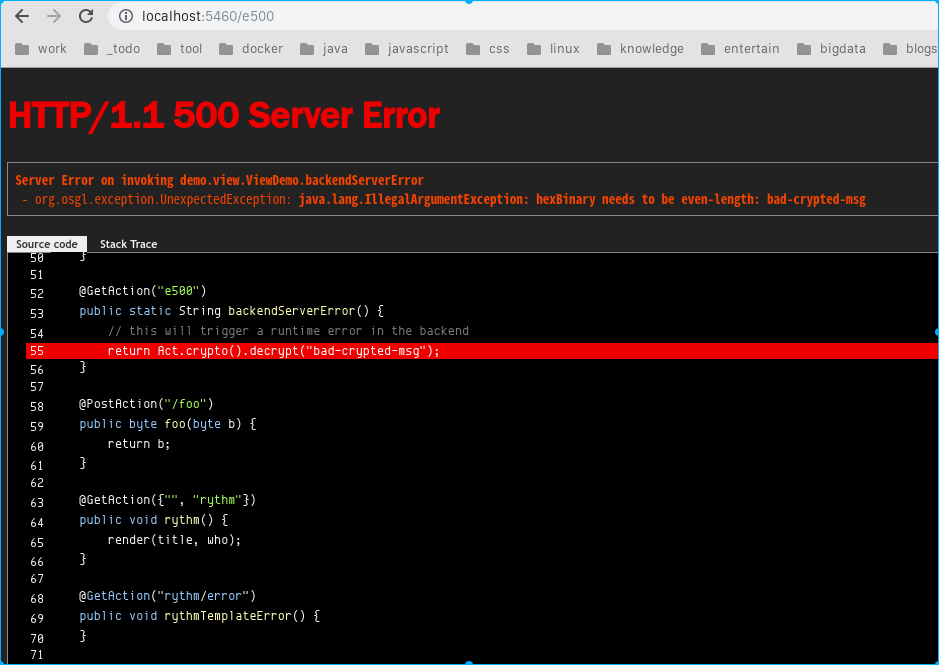Image resolution: width=939 pixels, height=665 pixels.
Task: Expand the knowledge bookmarks folder
Action: [640, 48]
